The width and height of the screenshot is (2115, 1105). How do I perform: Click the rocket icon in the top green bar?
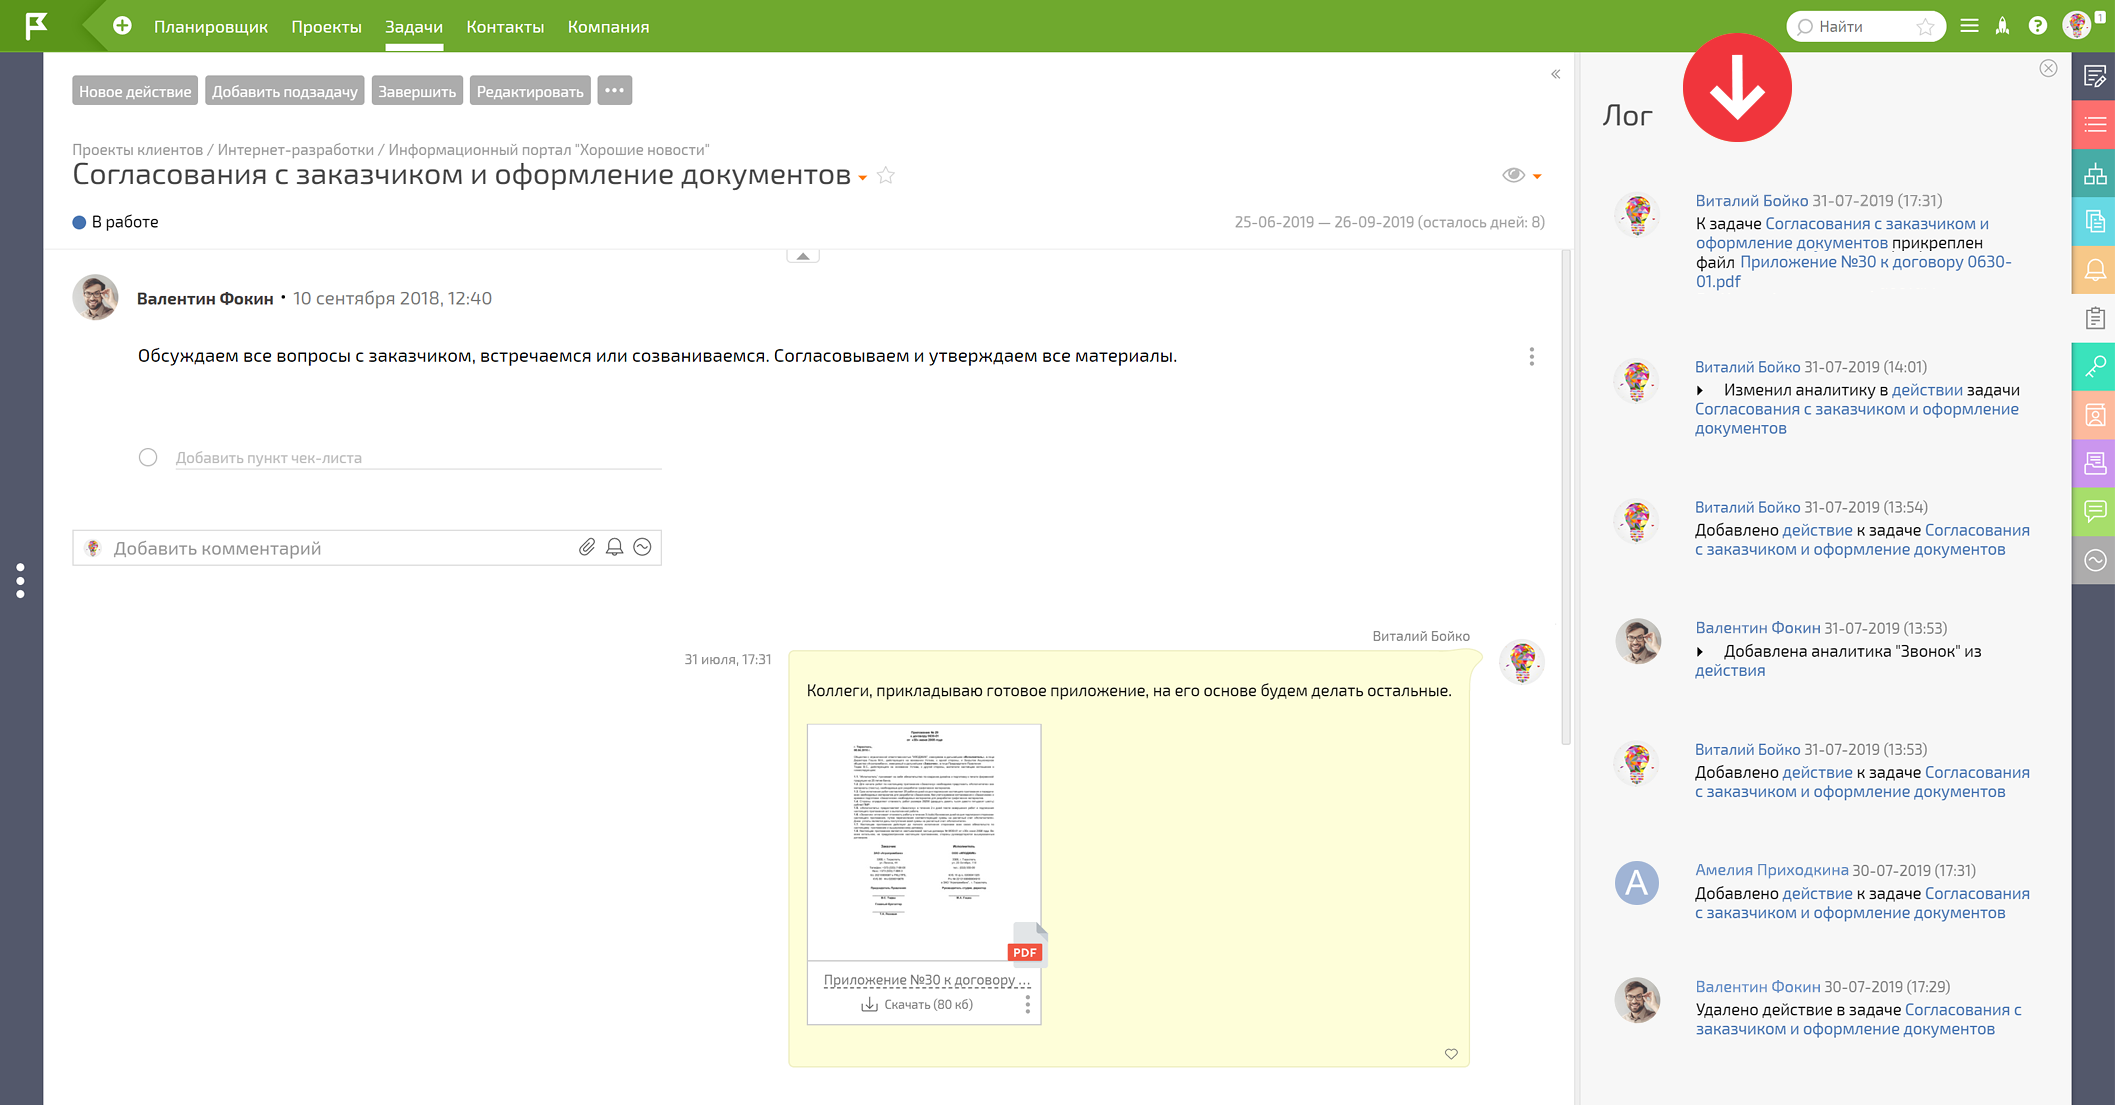click(x=2002, y=25)
